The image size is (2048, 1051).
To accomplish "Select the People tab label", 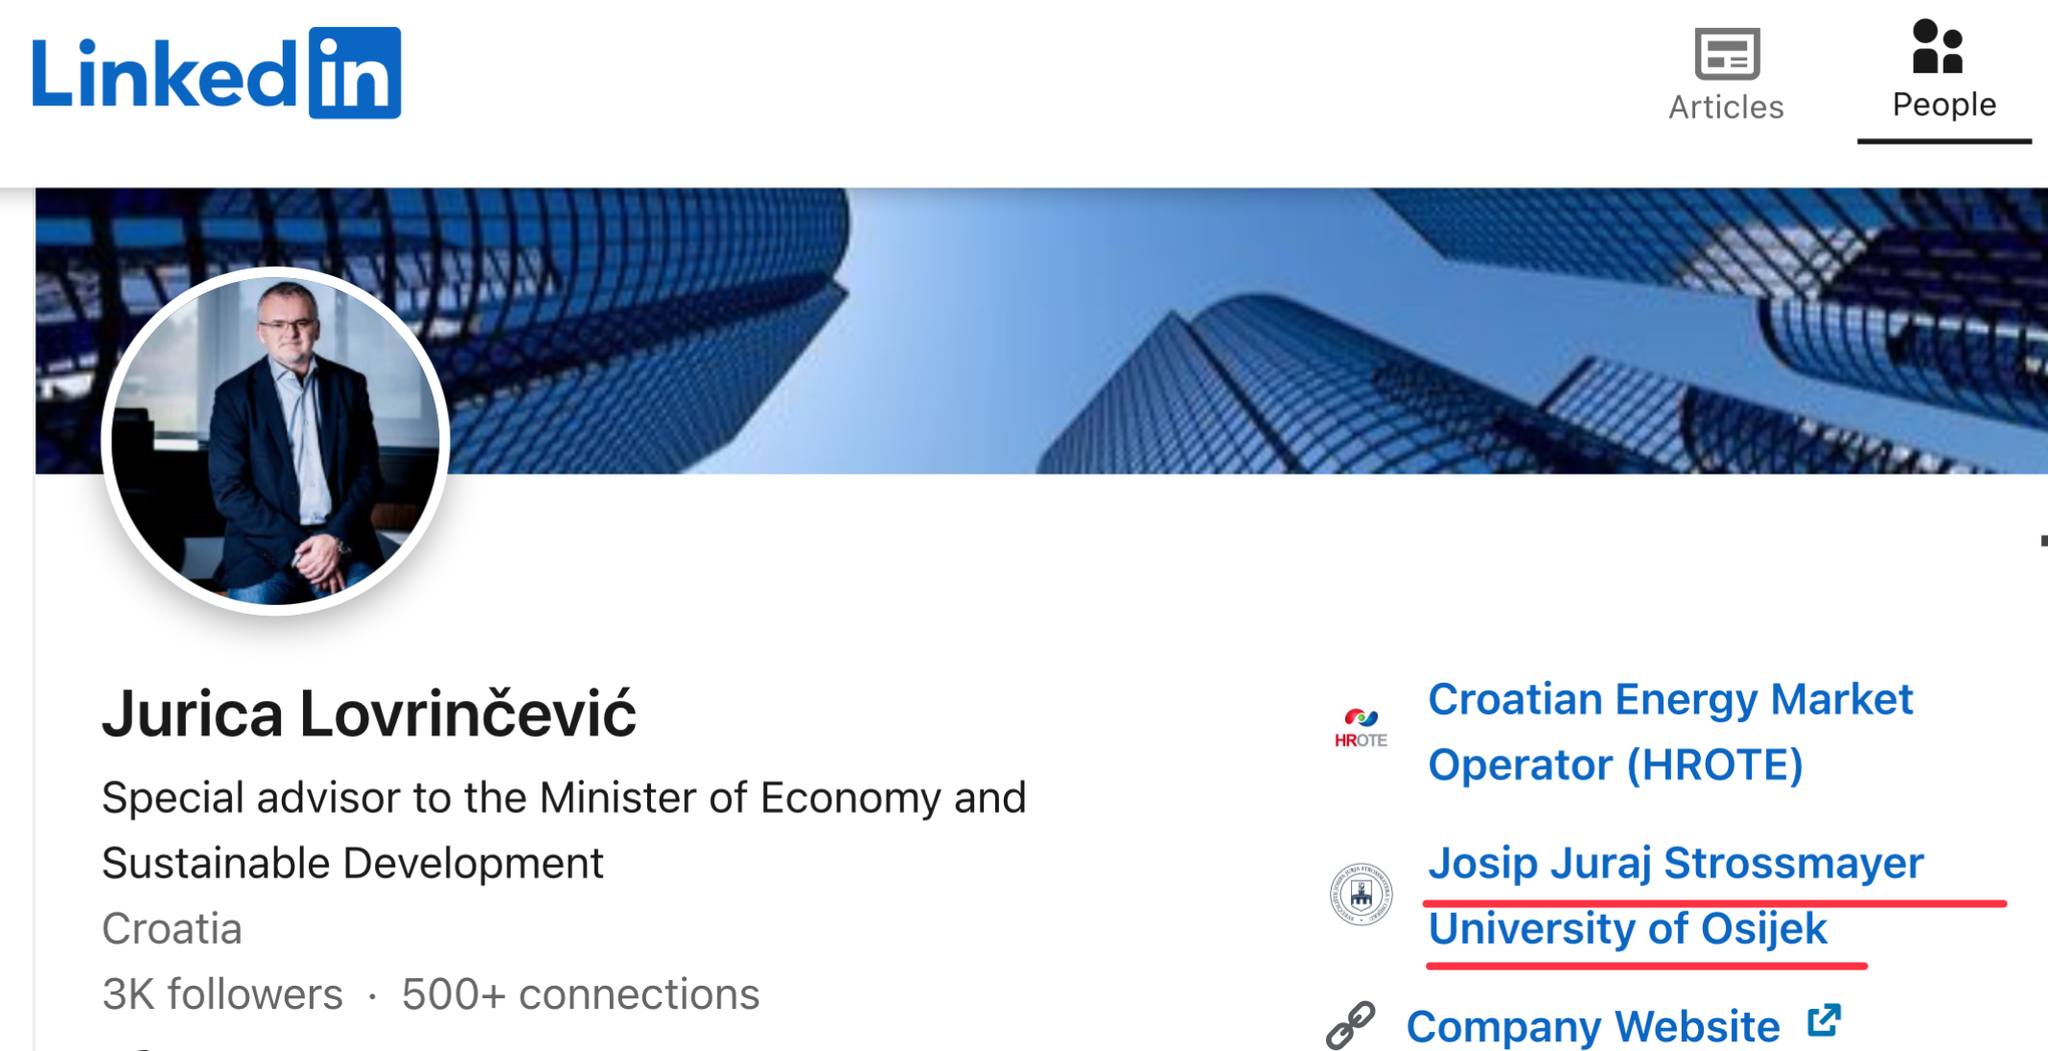I will pyautogui.click(x=1944, y=105).
